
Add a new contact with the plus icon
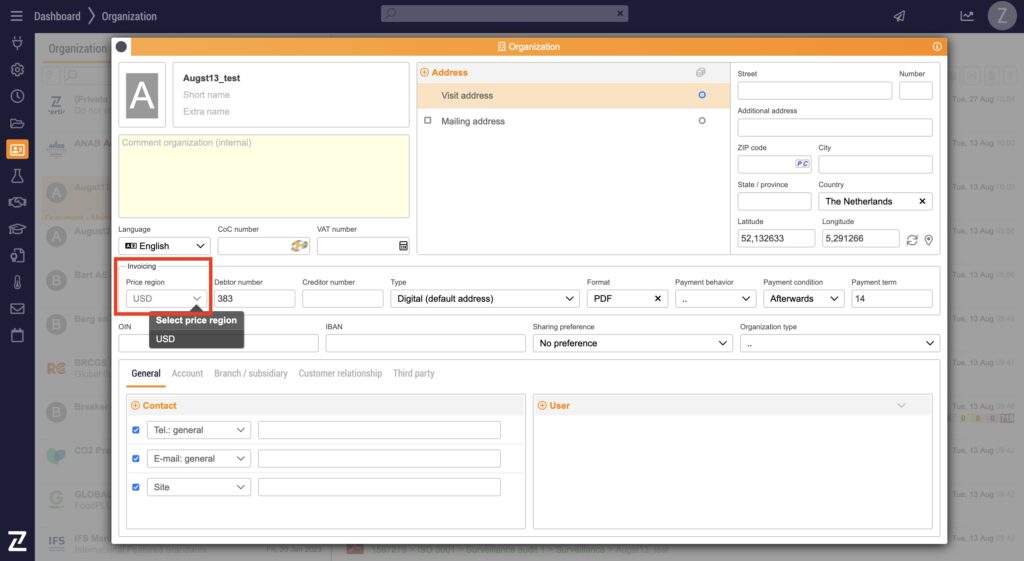pyautogui.click(x=135, y=405)
